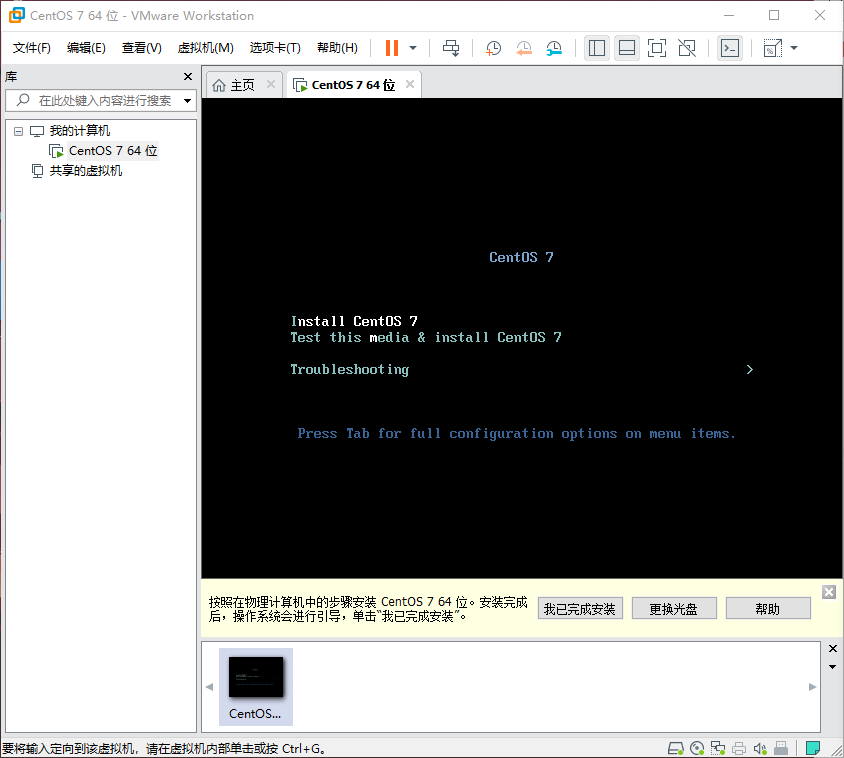844x758 pixels.
Task: Click the 我已完成安装 button
Action: coord(580,609)
